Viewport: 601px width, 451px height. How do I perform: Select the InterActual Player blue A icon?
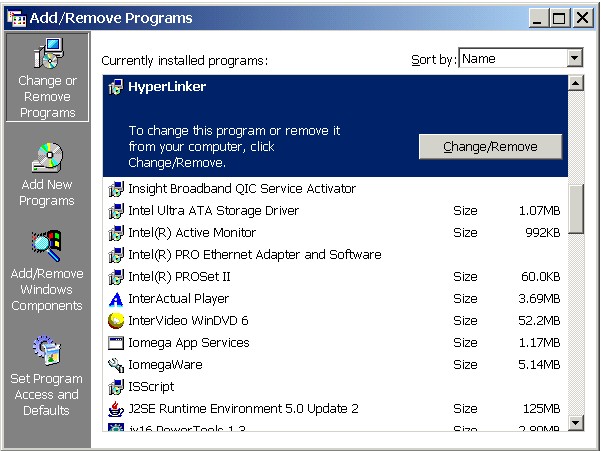point(116,299)
